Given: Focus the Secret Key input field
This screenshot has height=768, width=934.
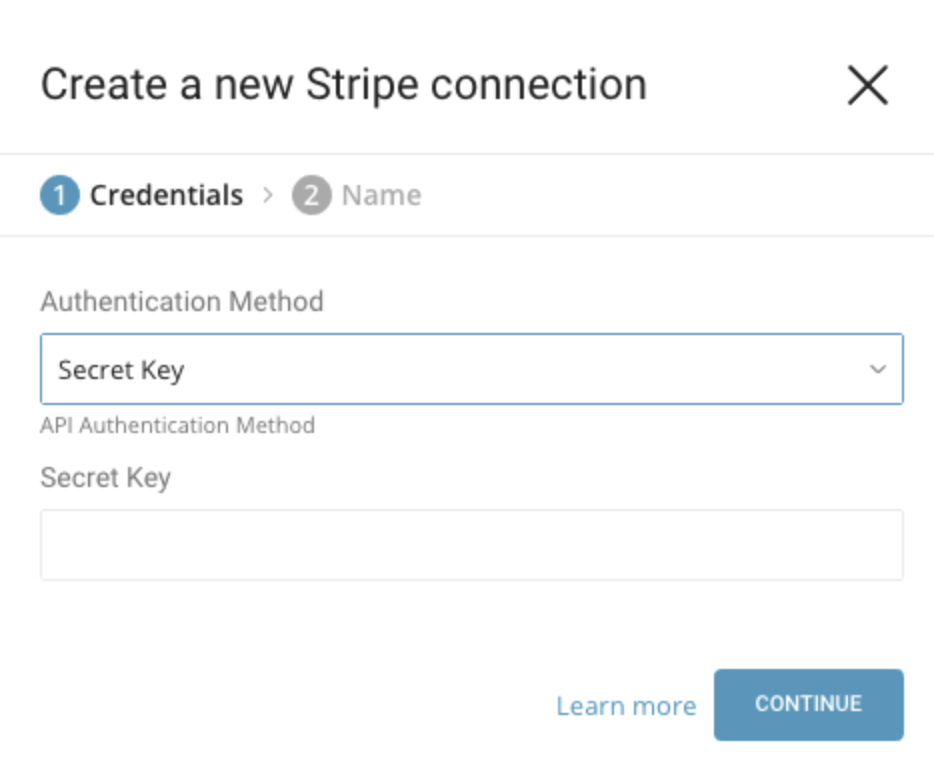Looking at the screenshot, I should click(x=471, y=545).
